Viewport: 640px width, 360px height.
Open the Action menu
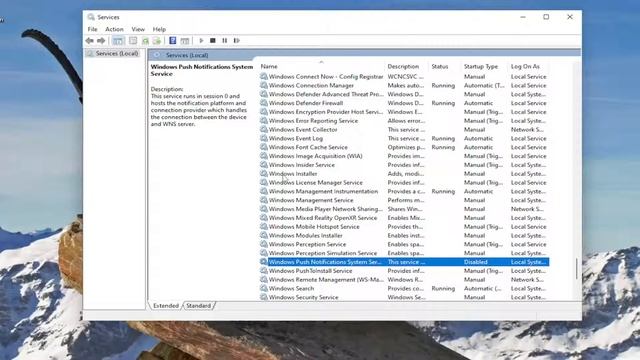coord(114,29)
